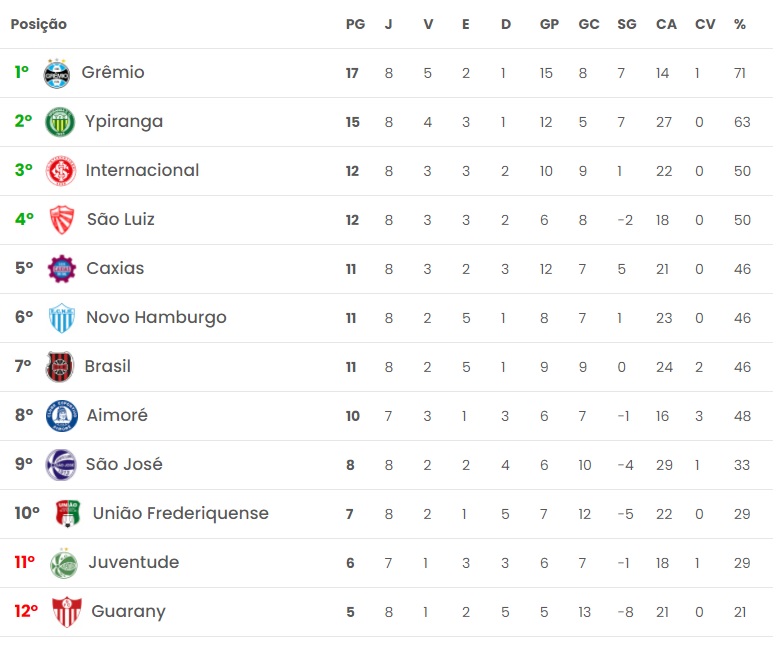This screenshot has width=784, height=652.
Task: Click the Caxias team badge
Action: click(62, 269)
